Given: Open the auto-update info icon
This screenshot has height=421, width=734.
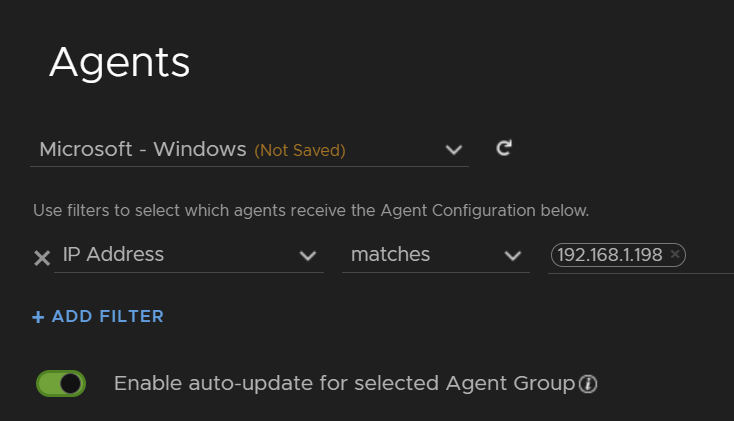Looking at the screenshot, I should 588,384.
